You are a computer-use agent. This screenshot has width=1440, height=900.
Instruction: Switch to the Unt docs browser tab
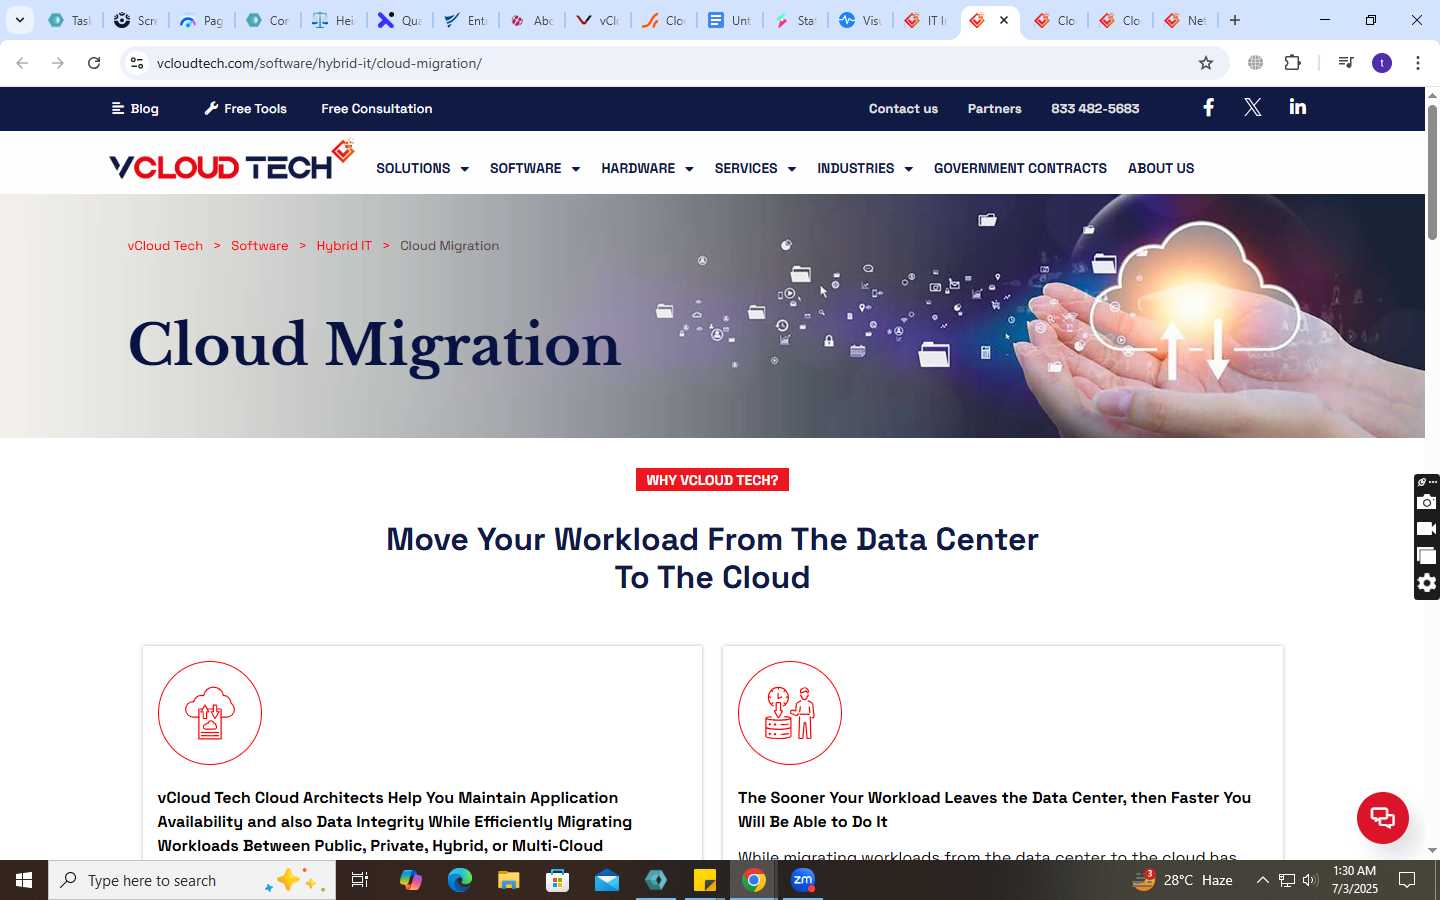[729, 20]
